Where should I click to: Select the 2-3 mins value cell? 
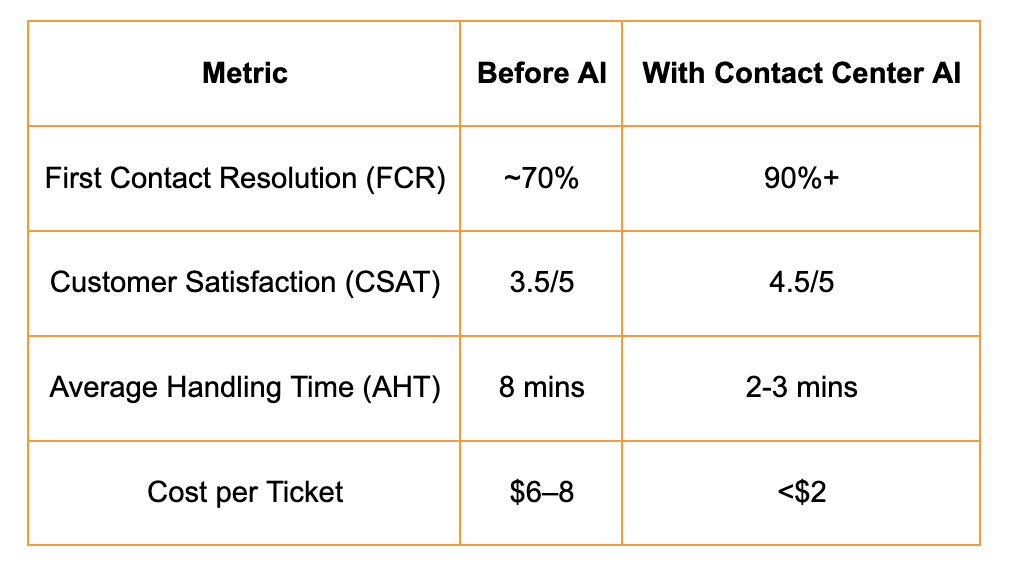(x=801, y=387)
